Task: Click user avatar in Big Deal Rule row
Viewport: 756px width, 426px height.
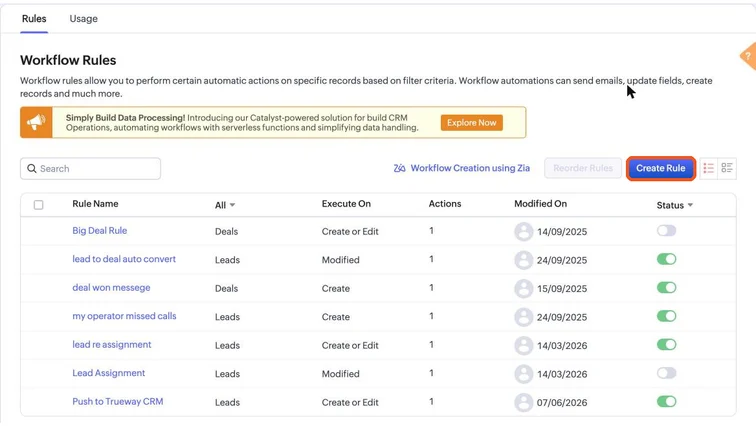Action: coord(523,231)
